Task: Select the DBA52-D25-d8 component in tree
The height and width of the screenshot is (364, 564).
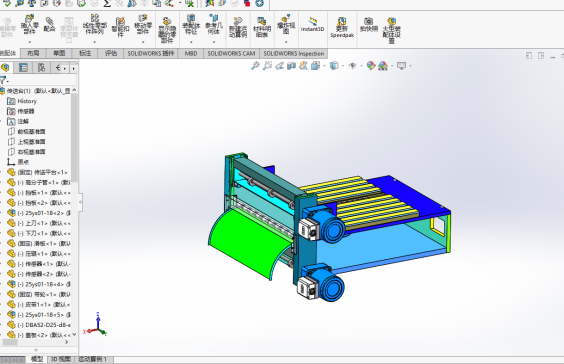Action: click(39, 325)
